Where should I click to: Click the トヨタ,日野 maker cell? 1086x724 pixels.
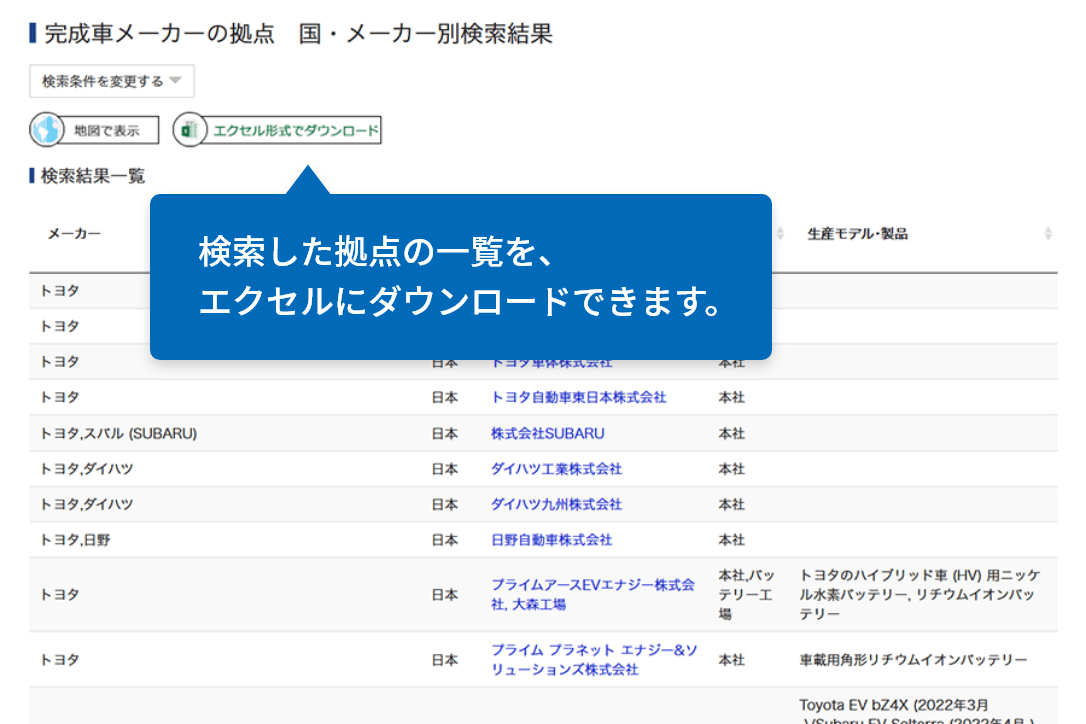[x=75, y=540]
